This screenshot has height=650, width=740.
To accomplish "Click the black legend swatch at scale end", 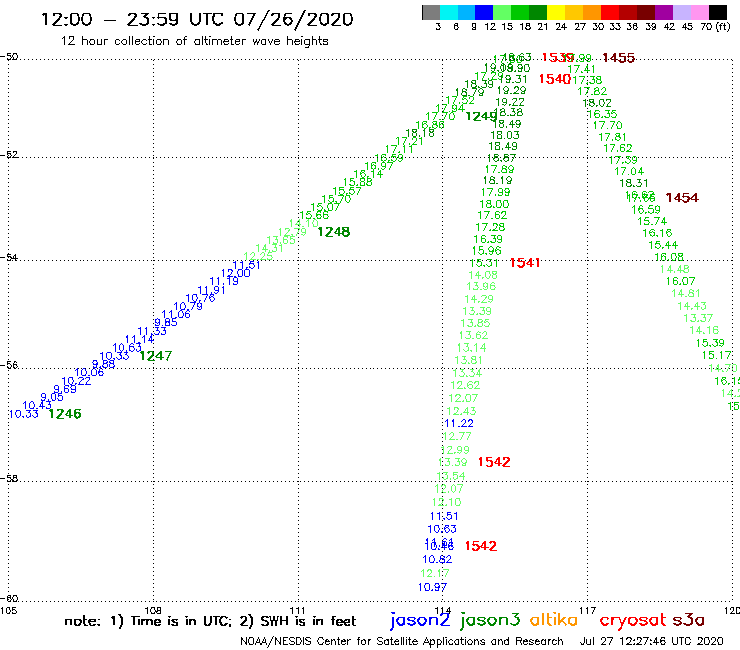I will (x=717, y=12).
